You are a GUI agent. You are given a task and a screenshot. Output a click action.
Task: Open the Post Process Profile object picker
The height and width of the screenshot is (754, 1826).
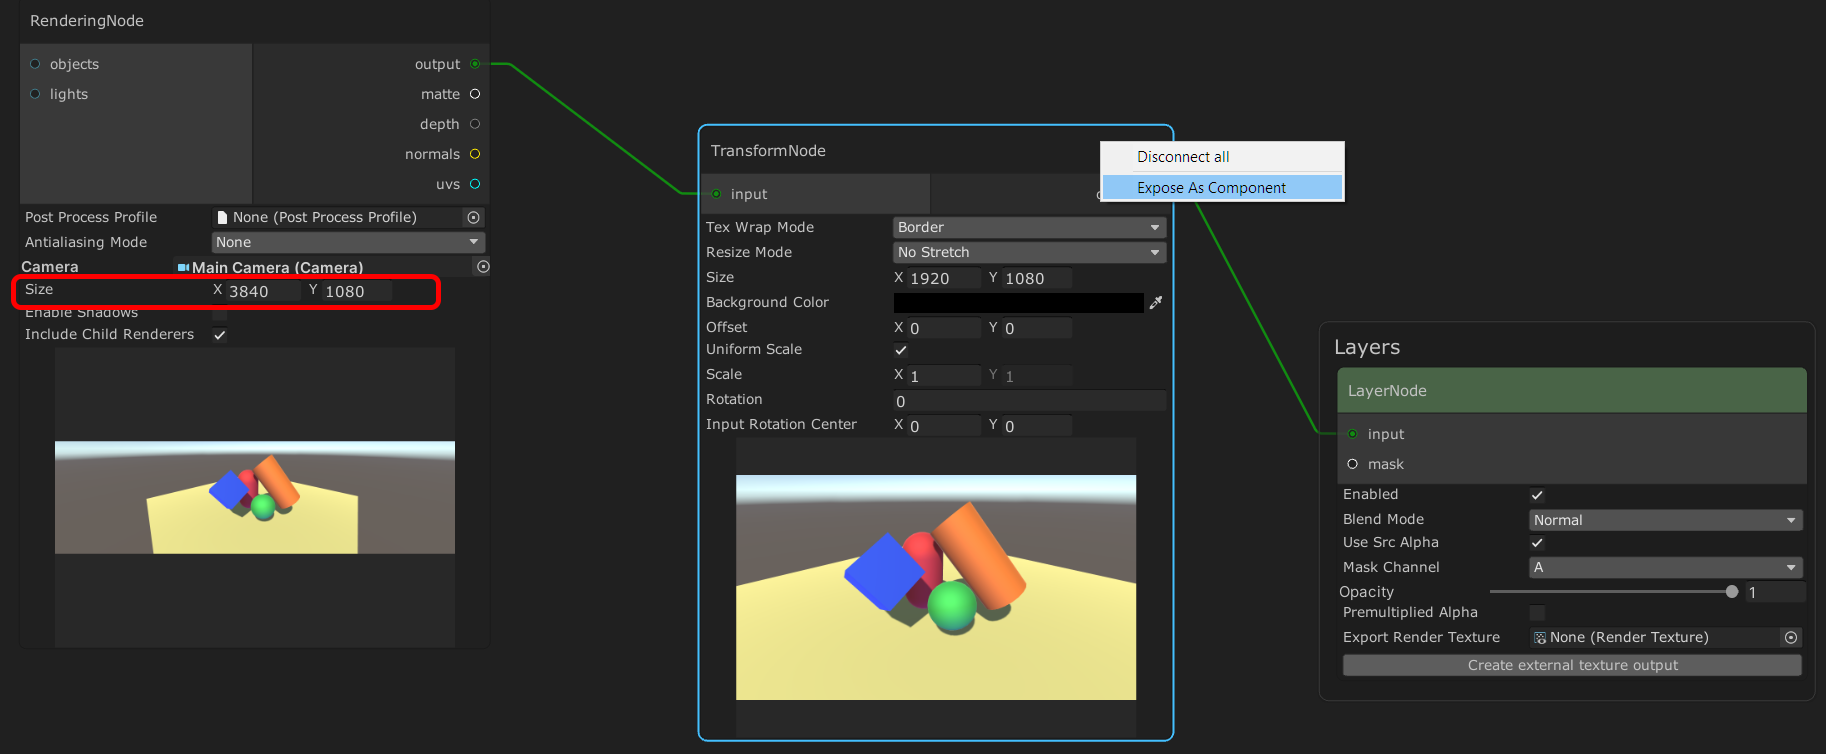pyautogui.click(x=474, y=217)
